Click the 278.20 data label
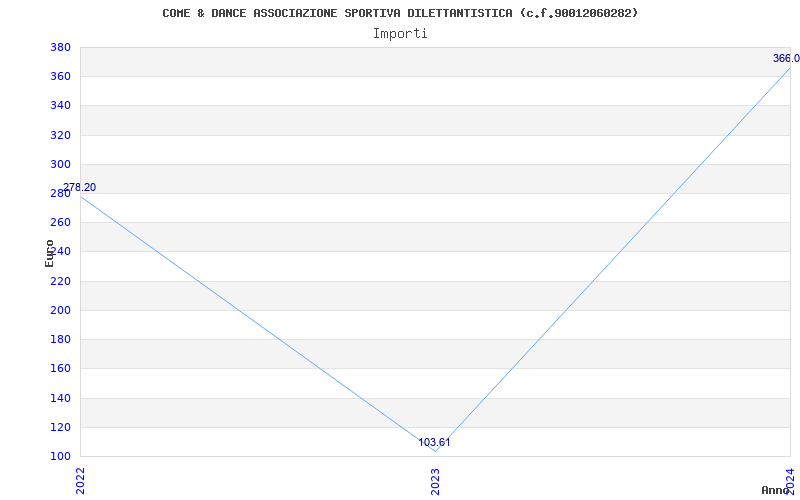 click(x=80, y=187)
